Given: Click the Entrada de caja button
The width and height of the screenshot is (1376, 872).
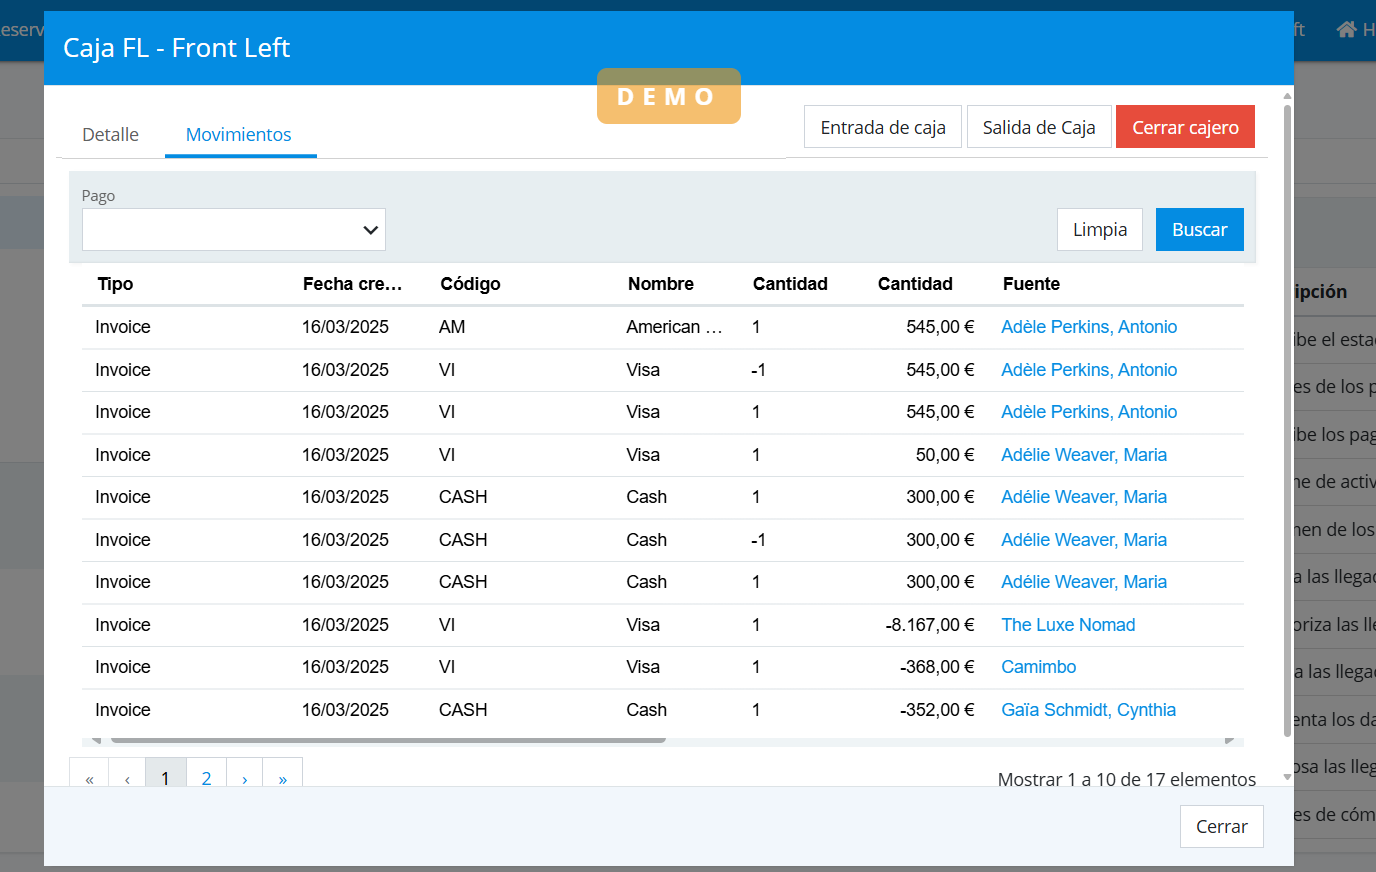Looking at the screenshot, I should (882, 127).
